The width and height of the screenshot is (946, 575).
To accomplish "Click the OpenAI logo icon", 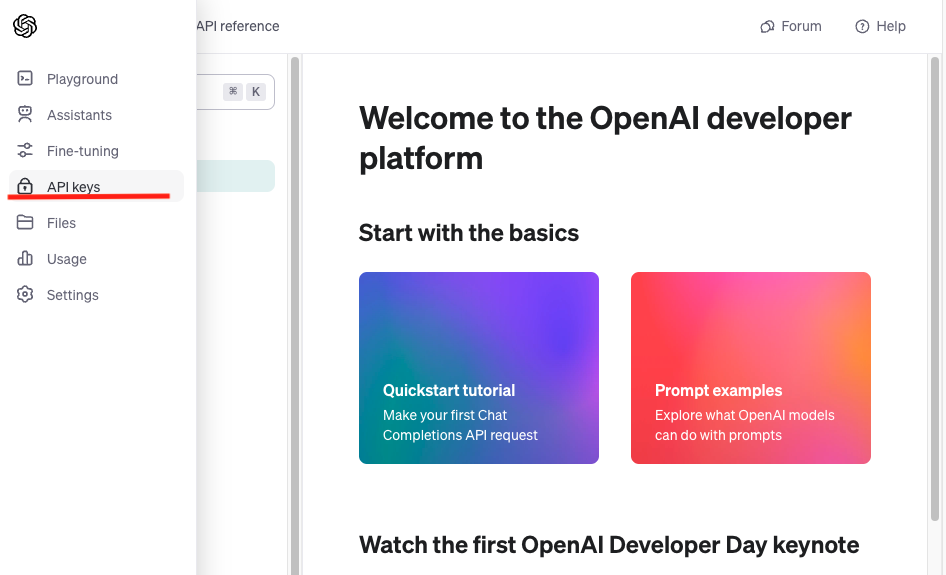I will point(25,26).
